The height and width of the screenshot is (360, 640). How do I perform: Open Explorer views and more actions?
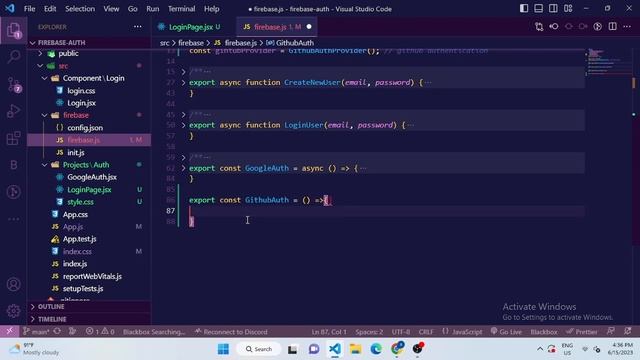point(138,27)
